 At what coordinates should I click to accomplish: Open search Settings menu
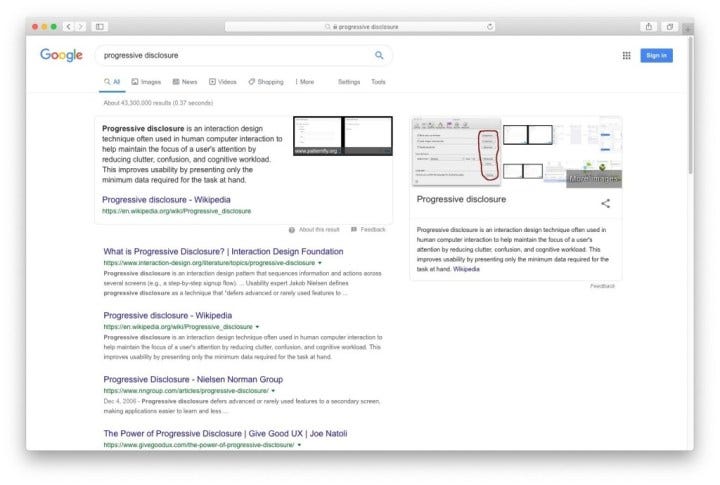[x=349, y=82]
